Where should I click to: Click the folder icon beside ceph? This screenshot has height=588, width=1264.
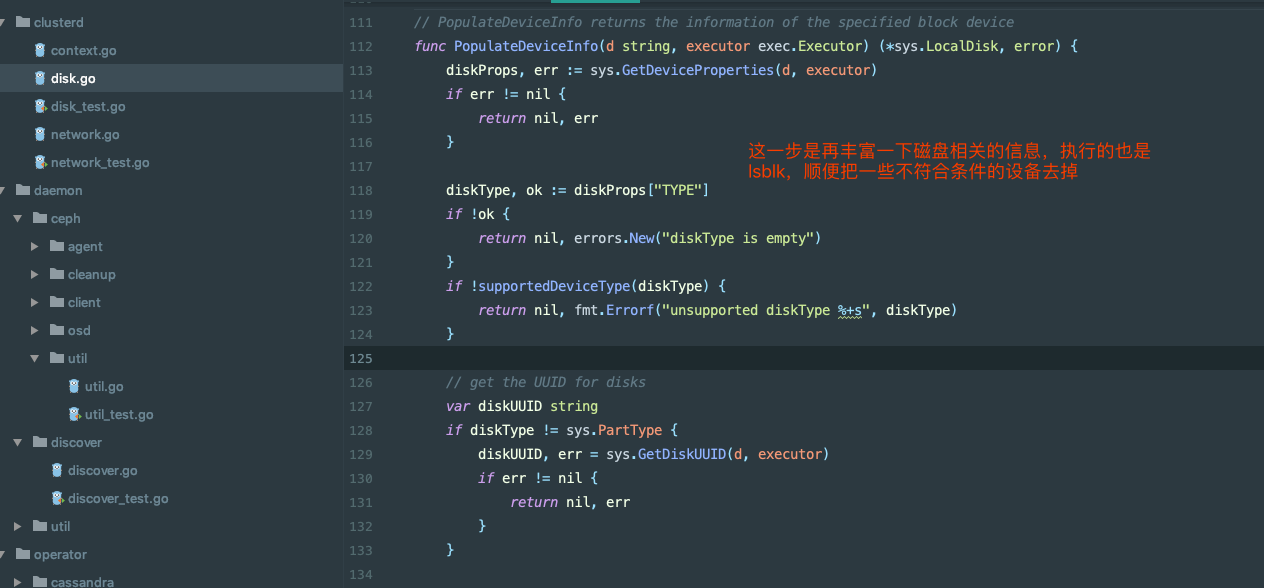pyautogui.click(x=40, y=218)
